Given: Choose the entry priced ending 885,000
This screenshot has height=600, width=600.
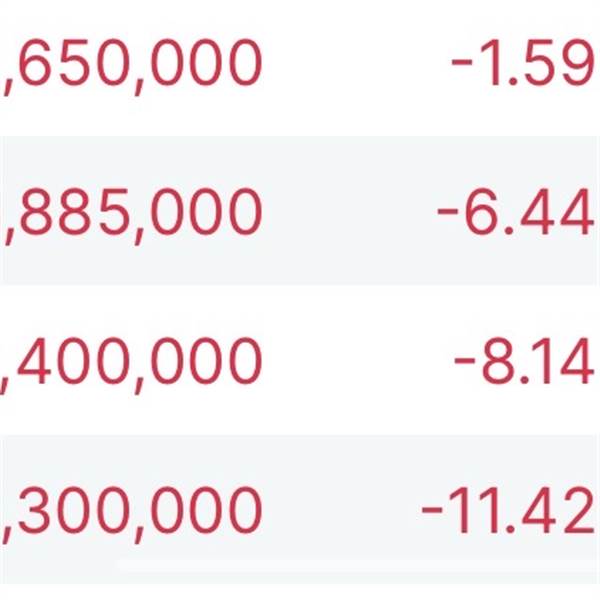Looking at the screenshot, I should (132, 212).
